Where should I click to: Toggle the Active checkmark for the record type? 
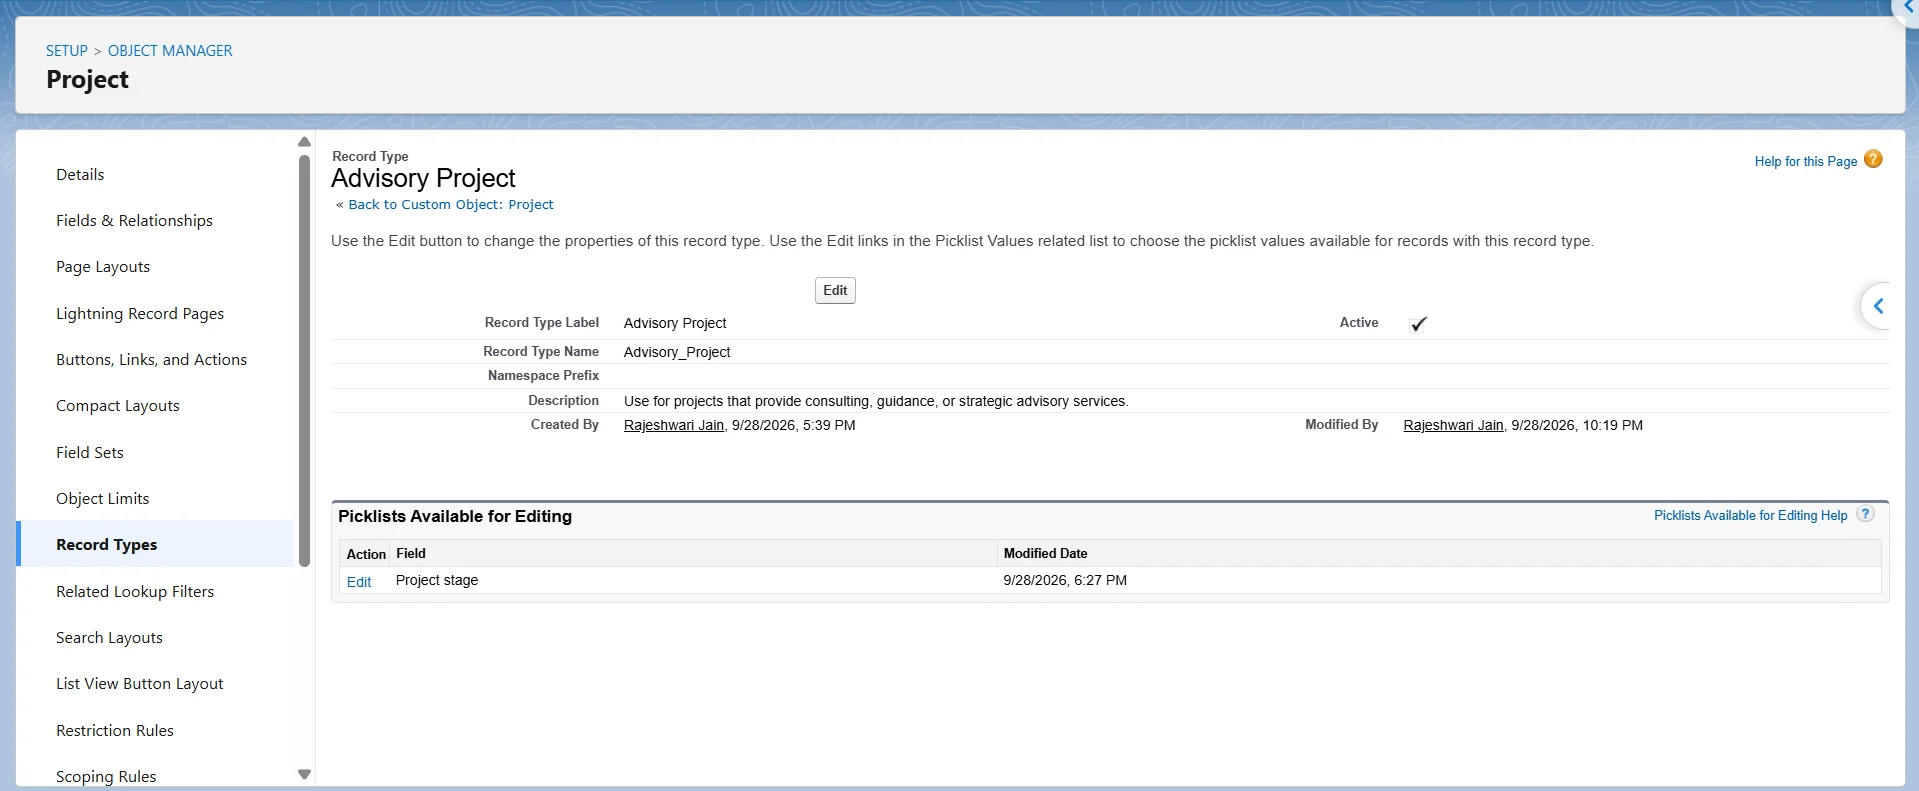[x=1418, y=324]
